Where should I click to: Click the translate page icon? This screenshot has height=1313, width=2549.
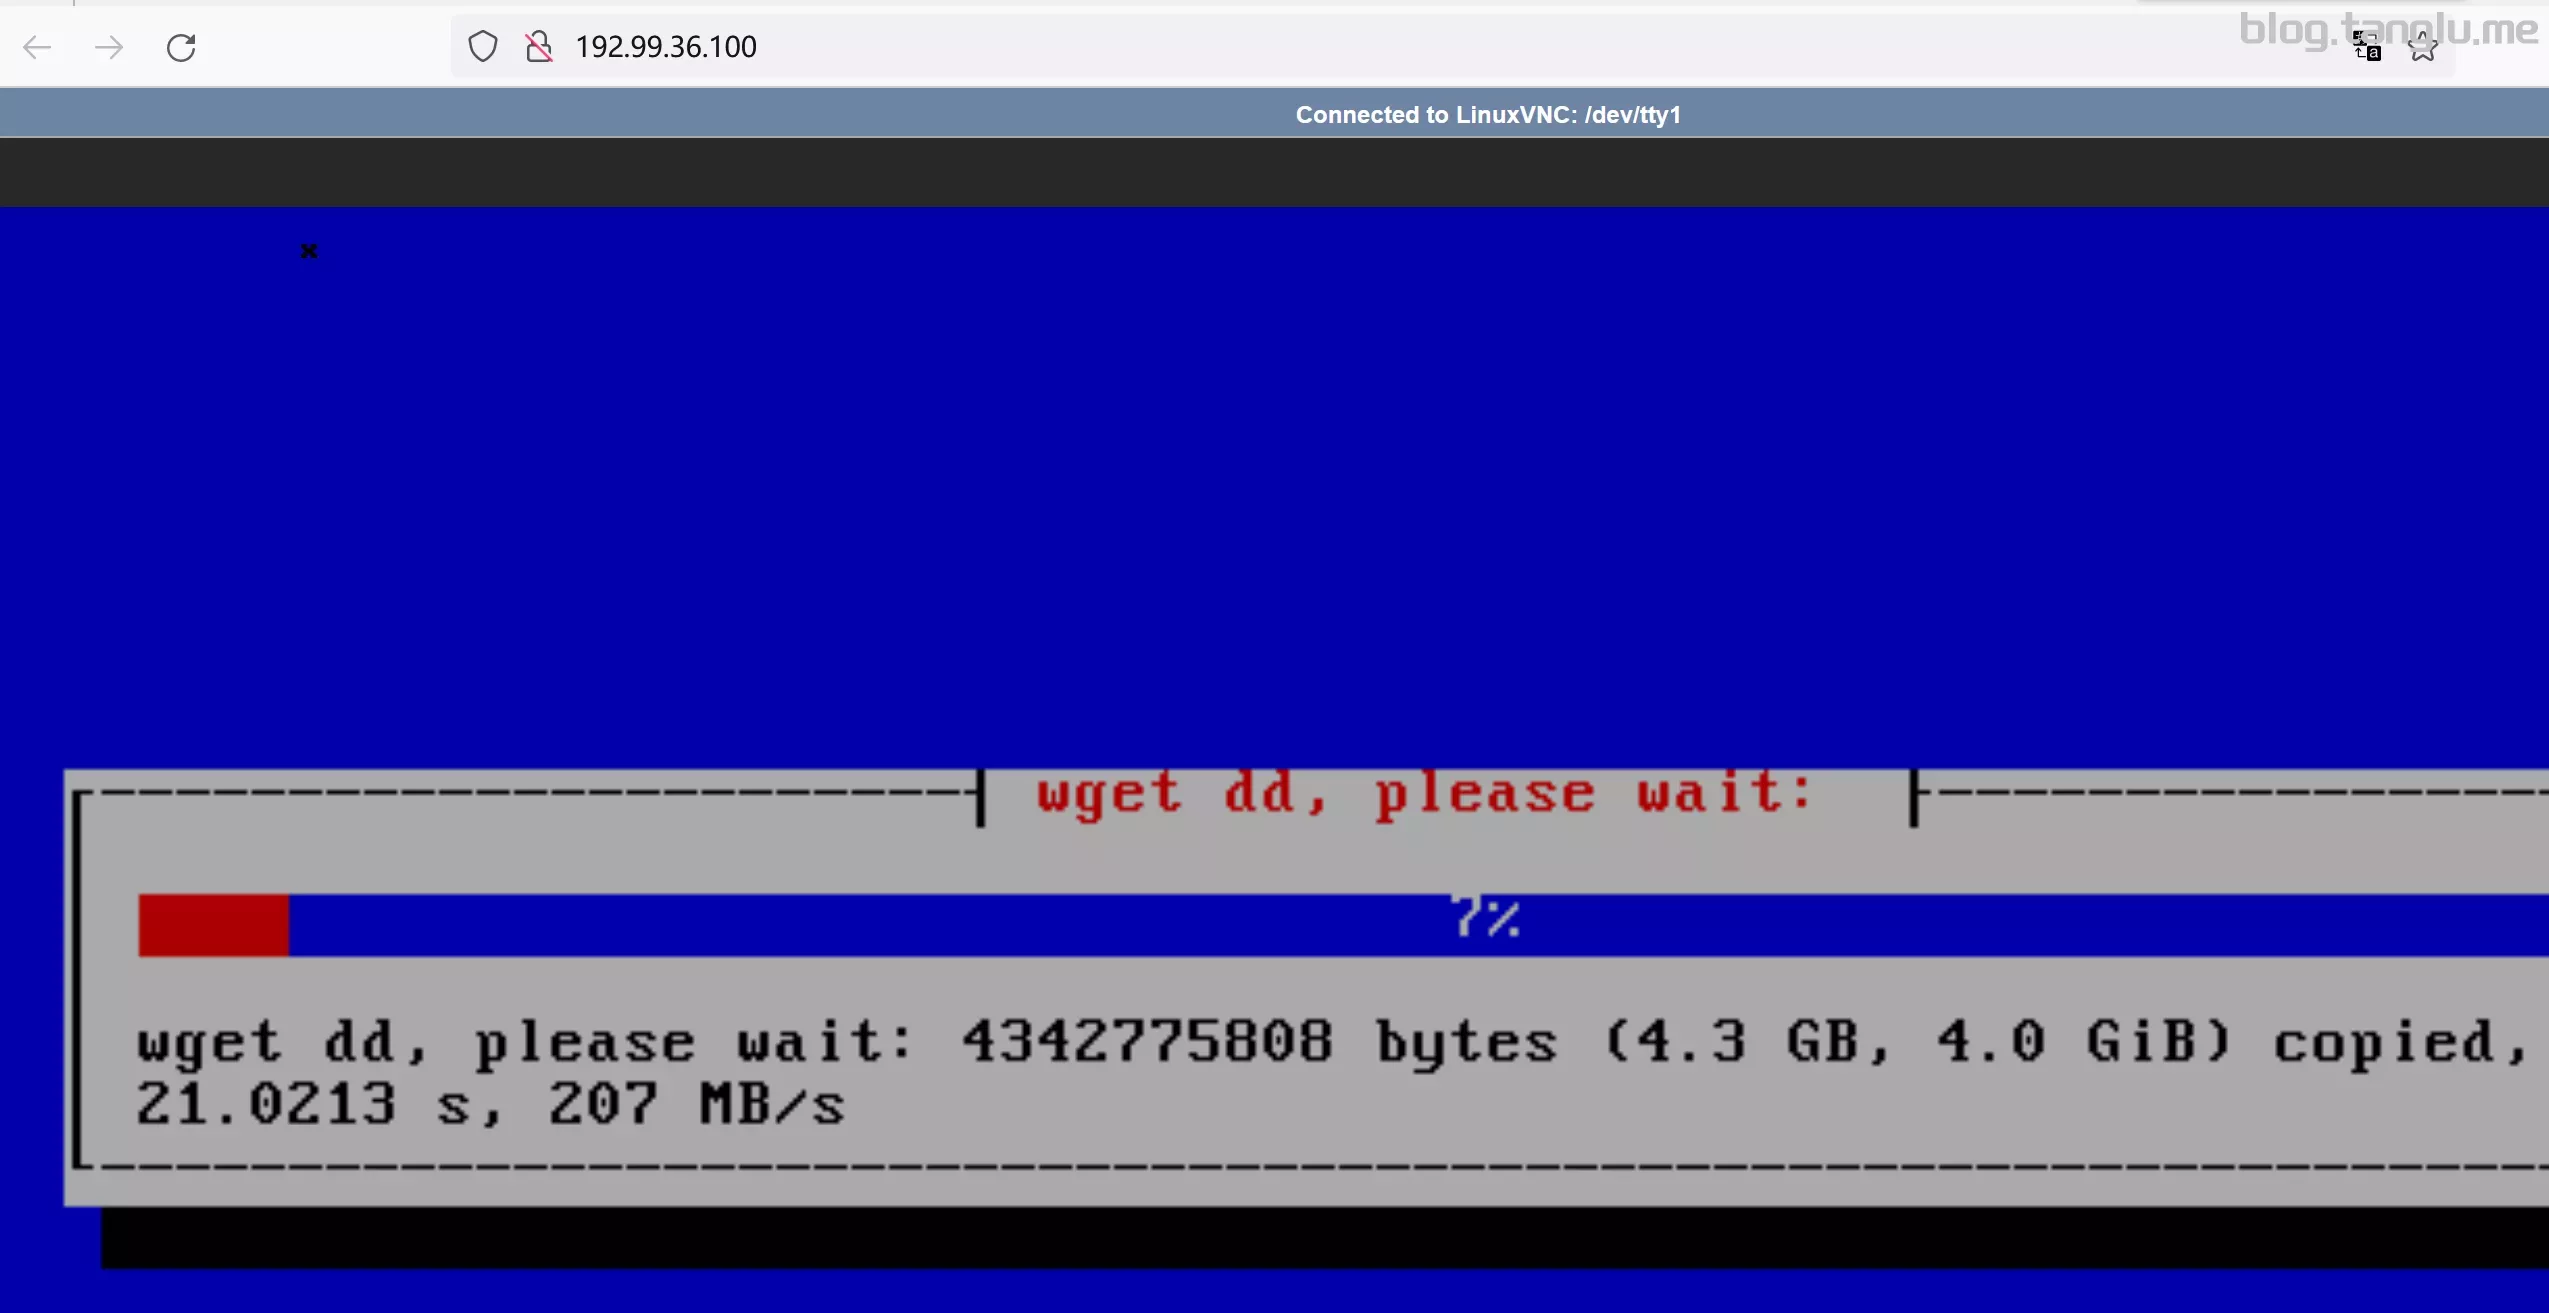point(2367,46)
